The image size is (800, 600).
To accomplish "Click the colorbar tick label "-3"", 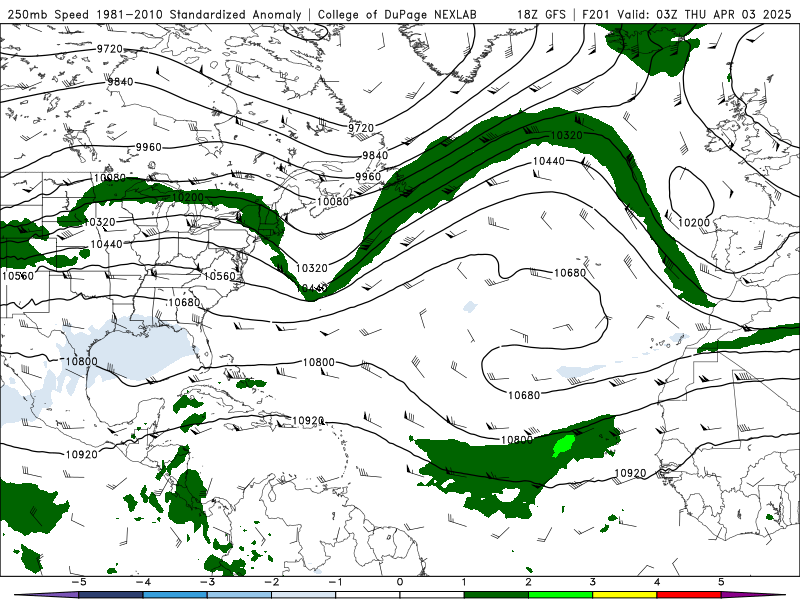I will coord(207,582).
